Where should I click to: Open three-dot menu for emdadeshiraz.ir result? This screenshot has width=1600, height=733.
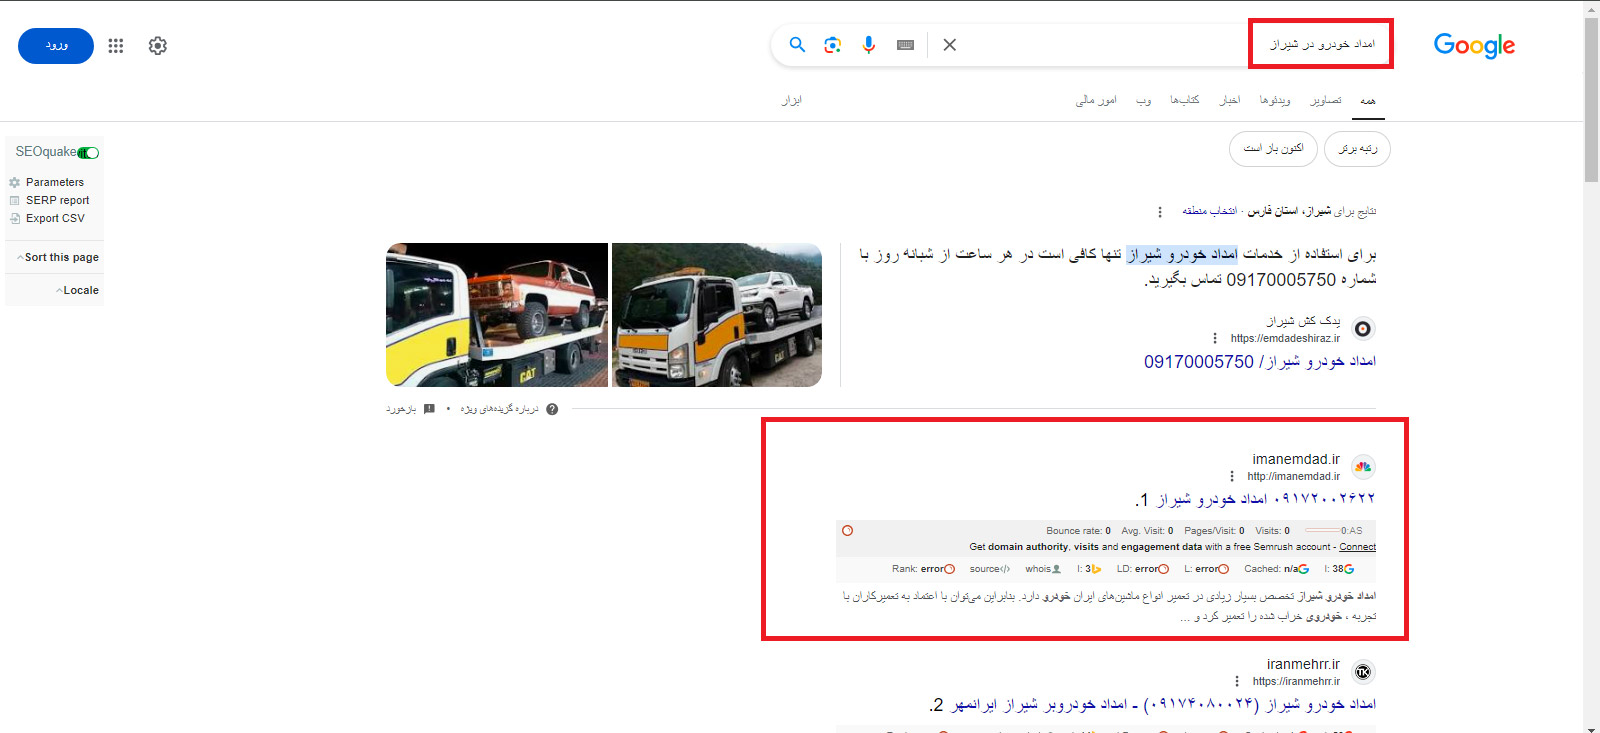coord(1215,338)
